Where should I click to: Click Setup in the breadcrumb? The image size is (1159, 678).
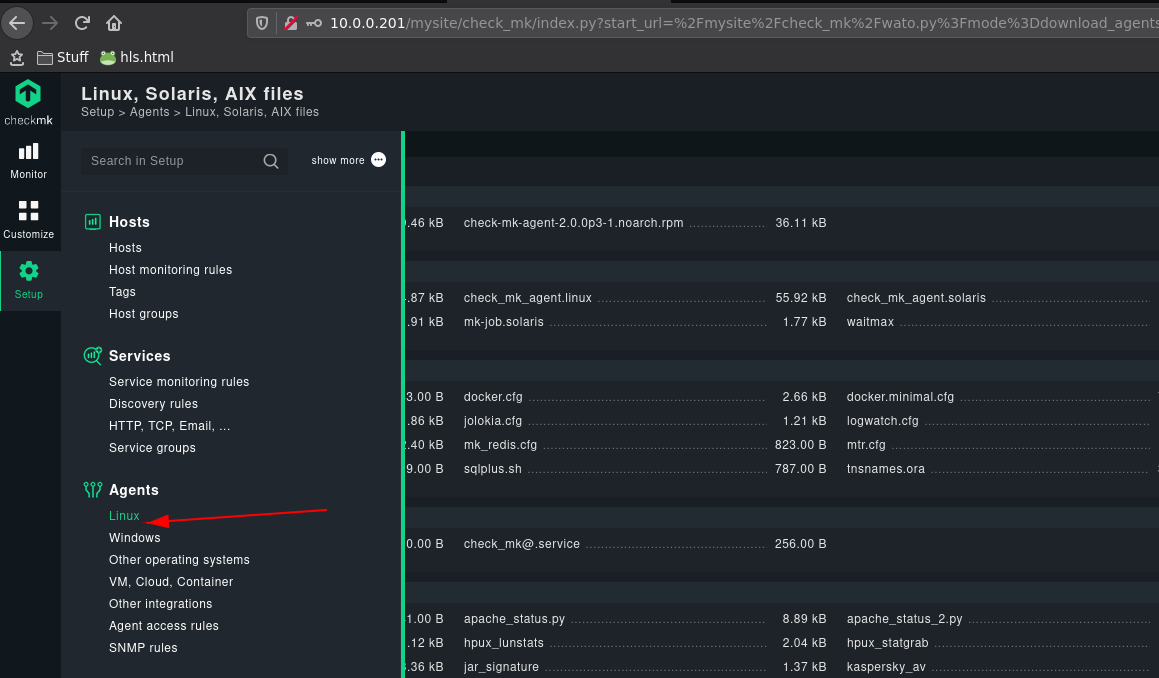coord(98,112)
